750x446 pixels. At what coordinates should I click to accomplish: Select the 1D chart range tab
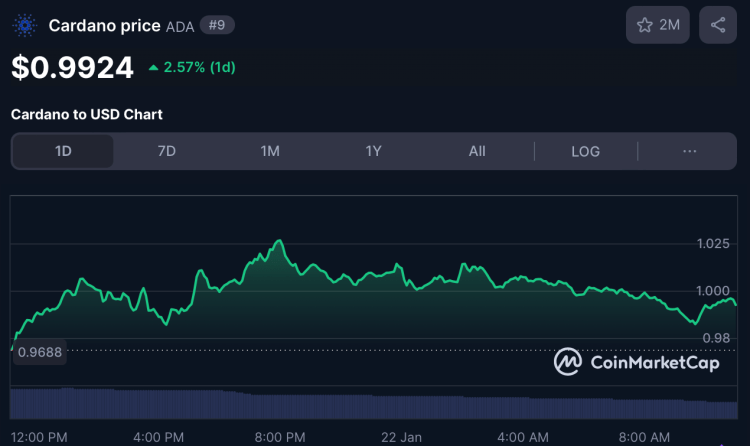pyautogui.click(x=63, y=151)
